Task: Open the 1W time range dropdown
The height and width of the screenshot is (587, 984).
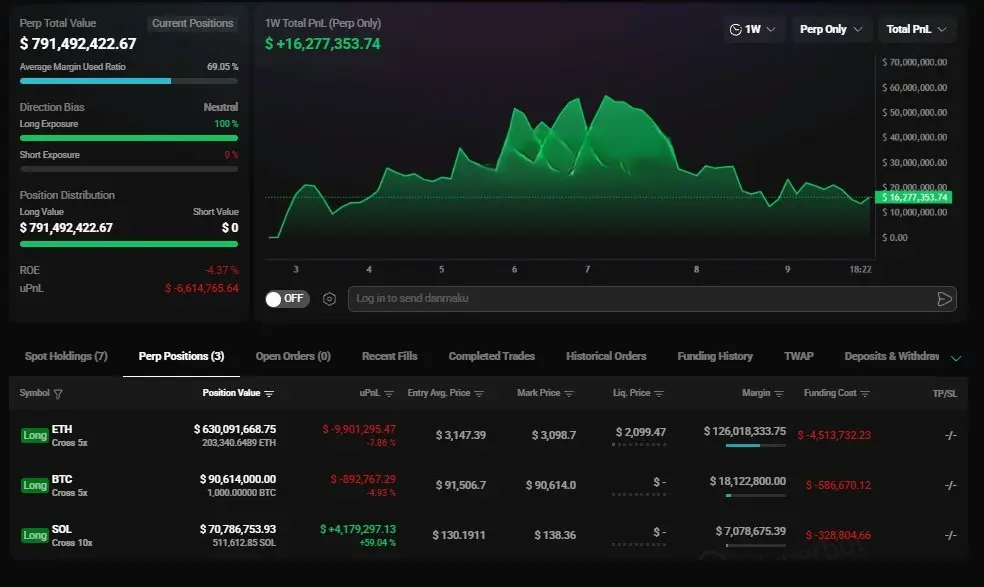Action: 753,30
